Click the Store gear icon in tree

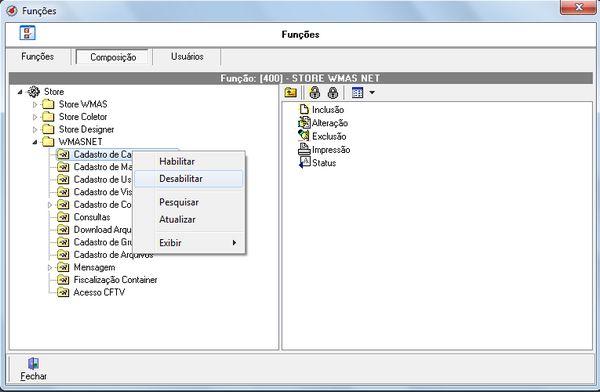click(x=34, y=91)
